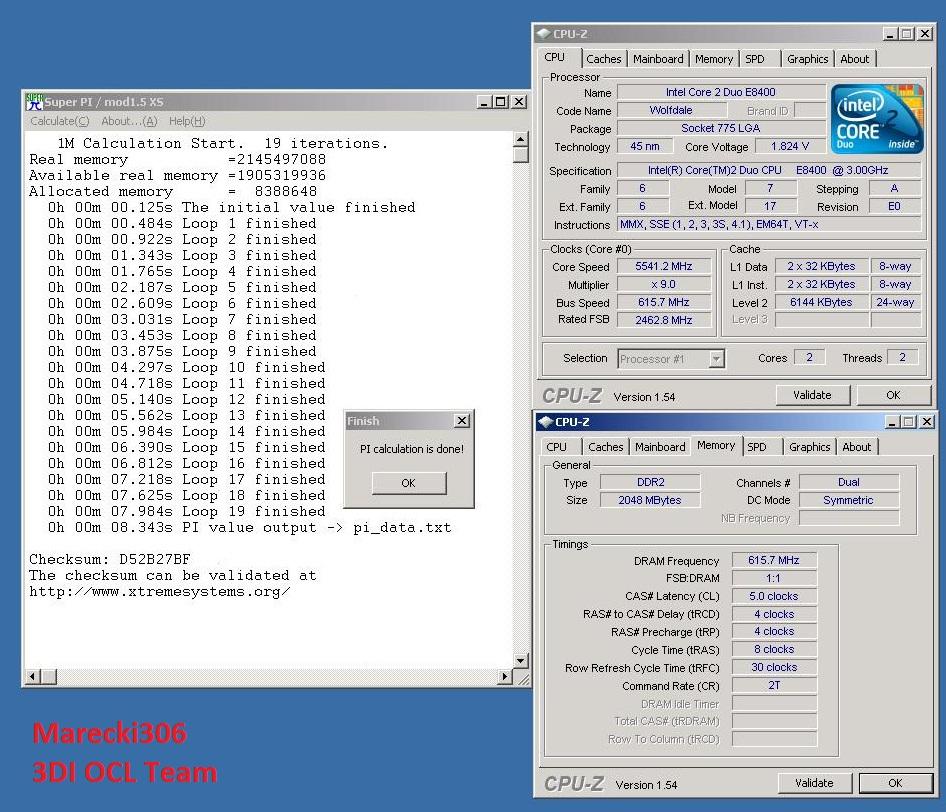Click Super PI horizontal scrollbar thumb
The height and width of the screenshot is (812, 946).
(x=48, y=677)
